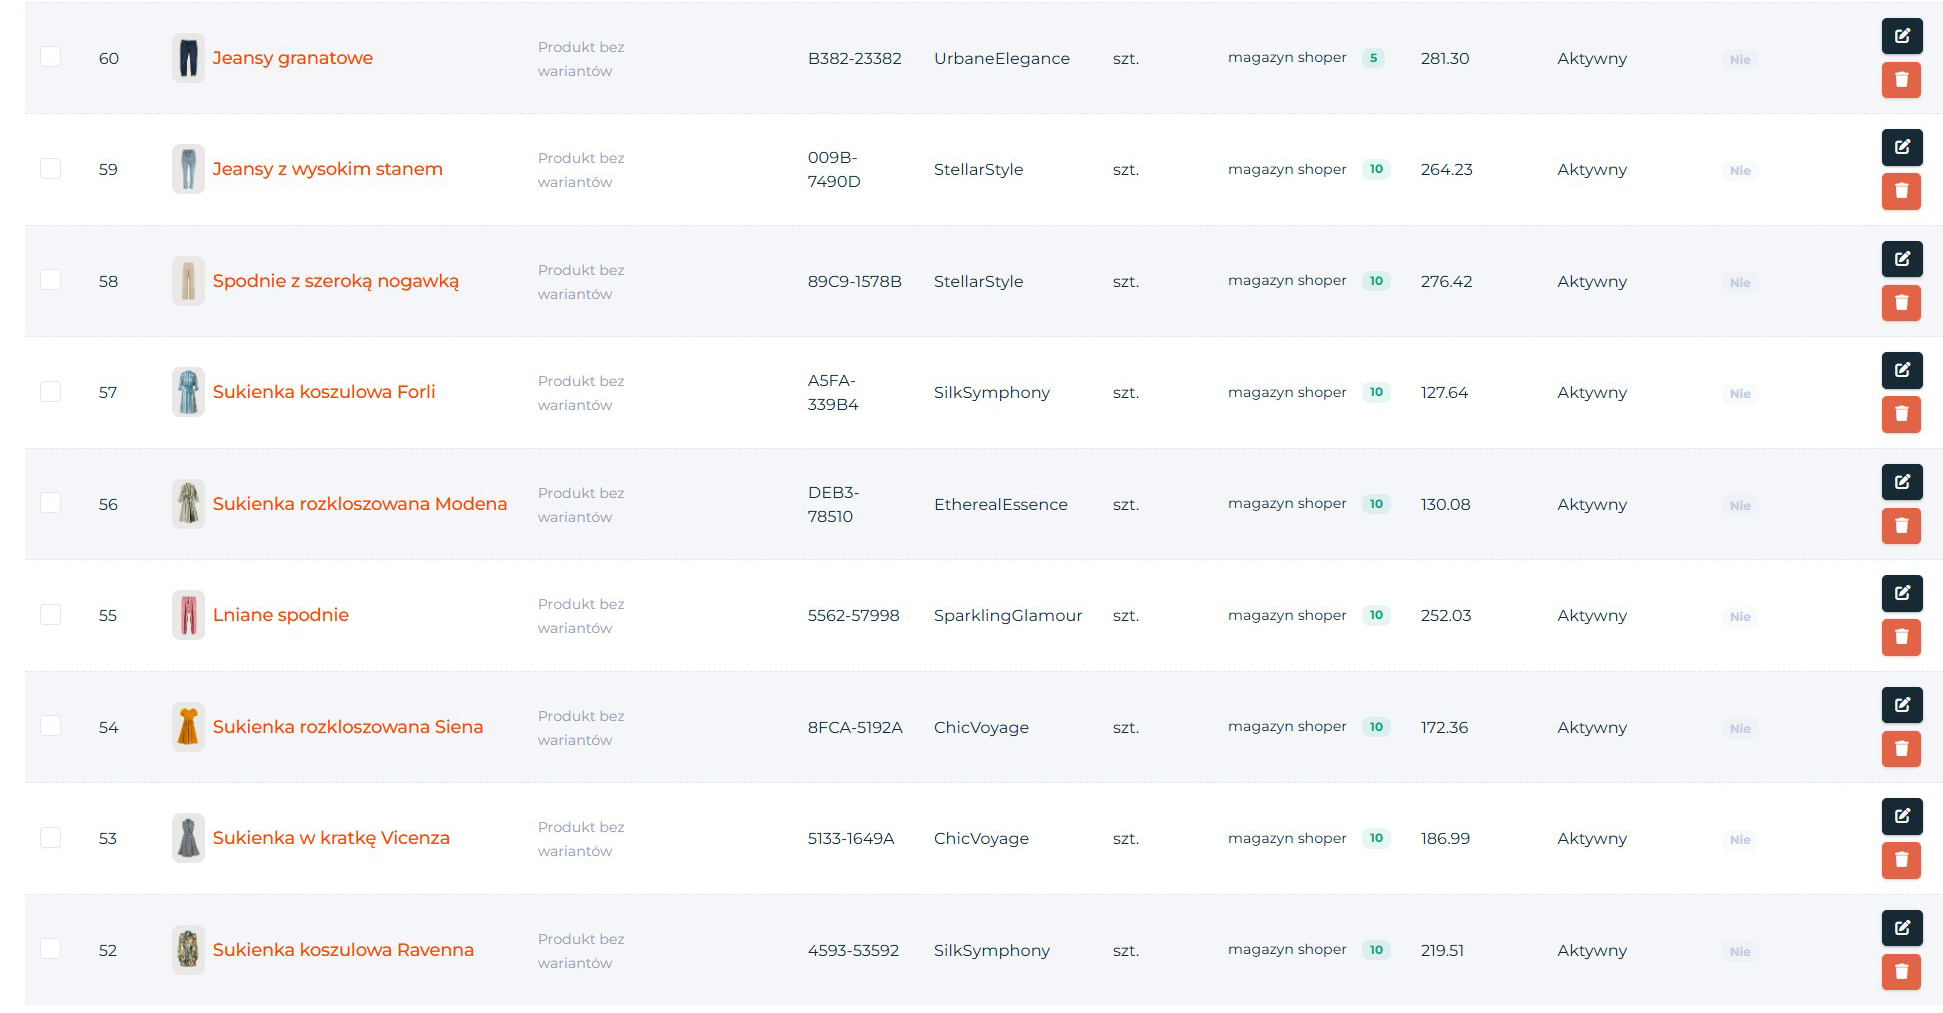Select checkbox for product ID 56
The height and width of the screenshot is (1013, 1943).
pos(50,503)
